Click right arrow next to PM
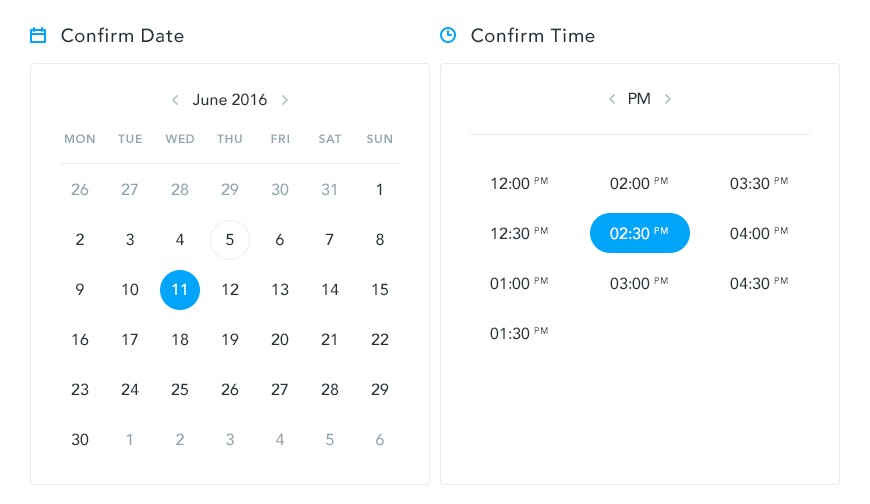The width and height of the screenshot is (870, 504). click(x=668, y=99)
